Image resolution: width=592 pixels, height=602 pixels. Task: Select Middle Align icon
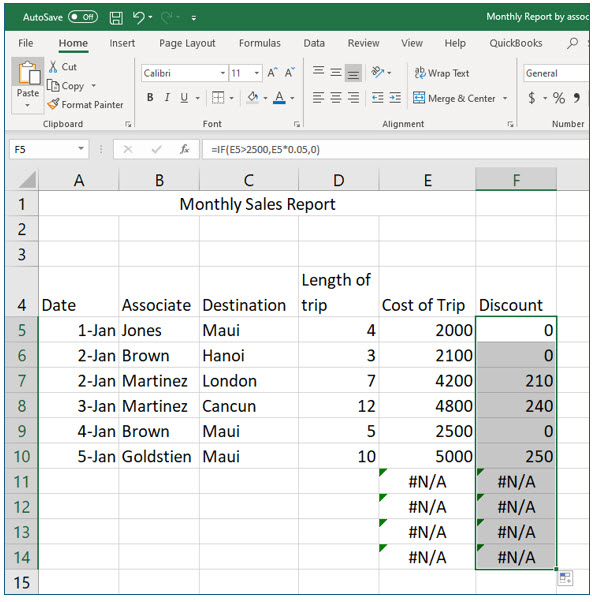[x=336, y=72]
